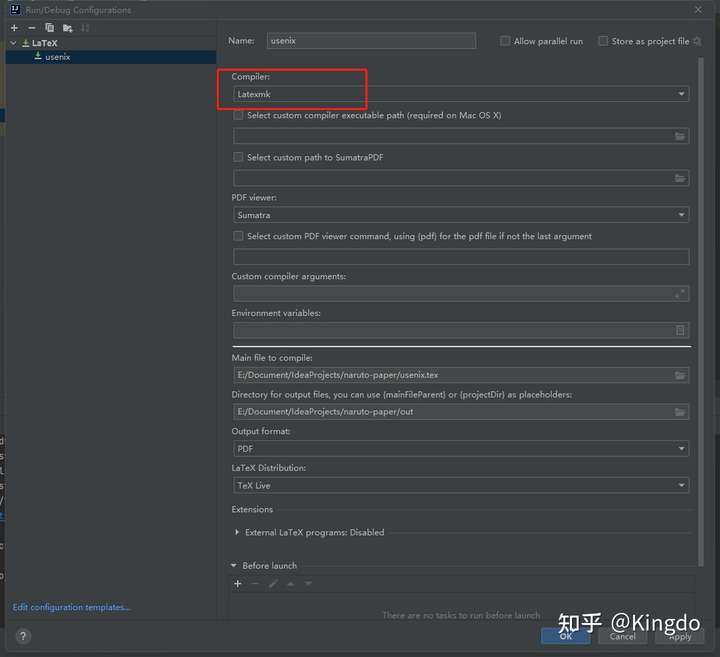Viewport: 720px width, 657px height.
Task: Browse for the main file to compile
Action: (x=680, y=376)
